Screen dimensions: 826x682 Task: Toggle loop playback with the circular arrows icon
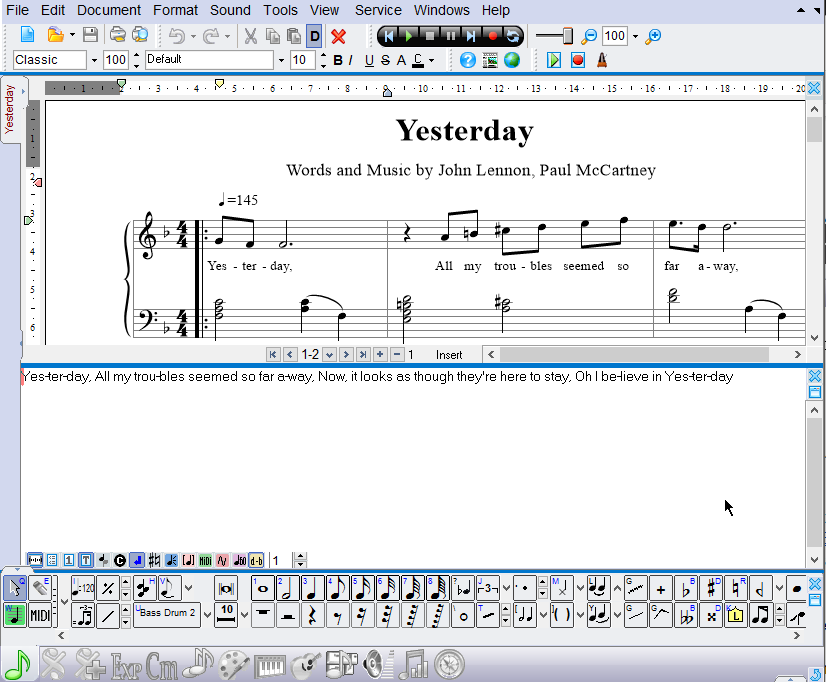[x=513, y=36]
